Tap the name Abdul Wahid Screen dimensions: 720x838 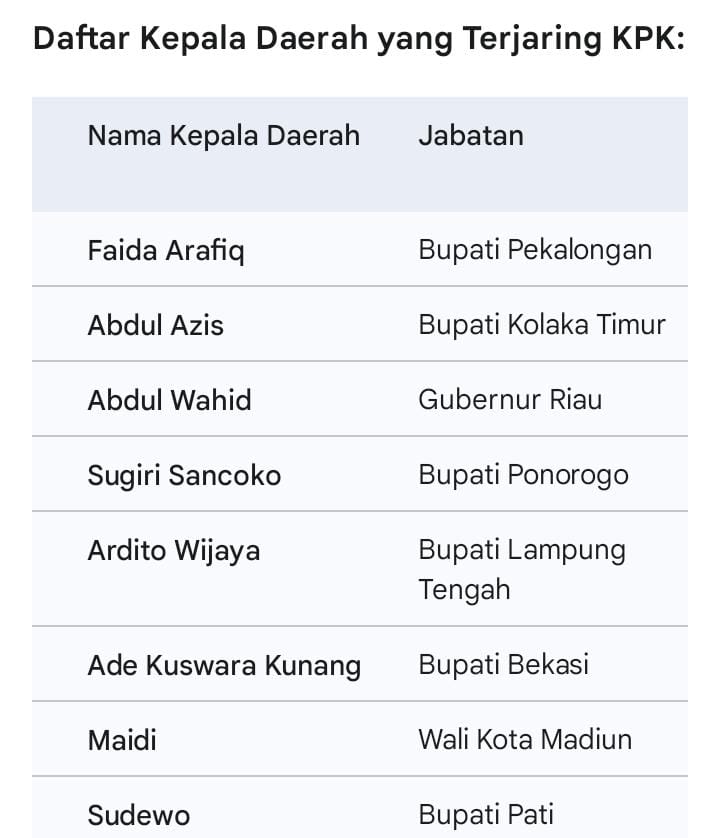170,400
